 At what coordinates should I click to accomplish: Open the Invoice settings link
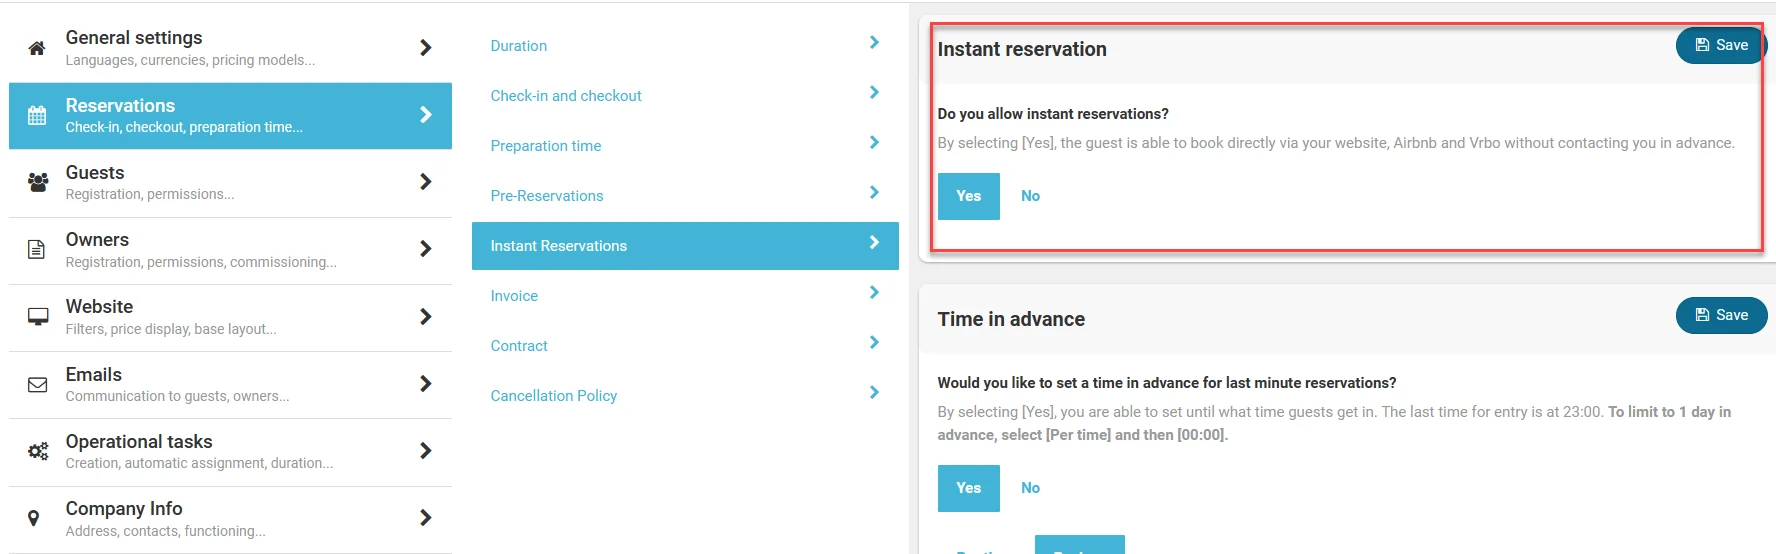coord(514,296)
